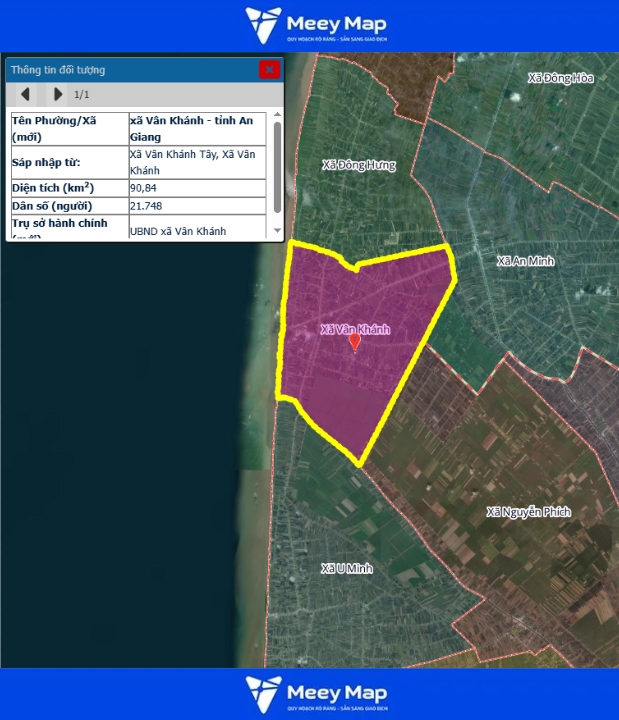The width and height of the screenshot is (619, 720).
Task: Go to next object with right arrow
Action: (57, 94)
